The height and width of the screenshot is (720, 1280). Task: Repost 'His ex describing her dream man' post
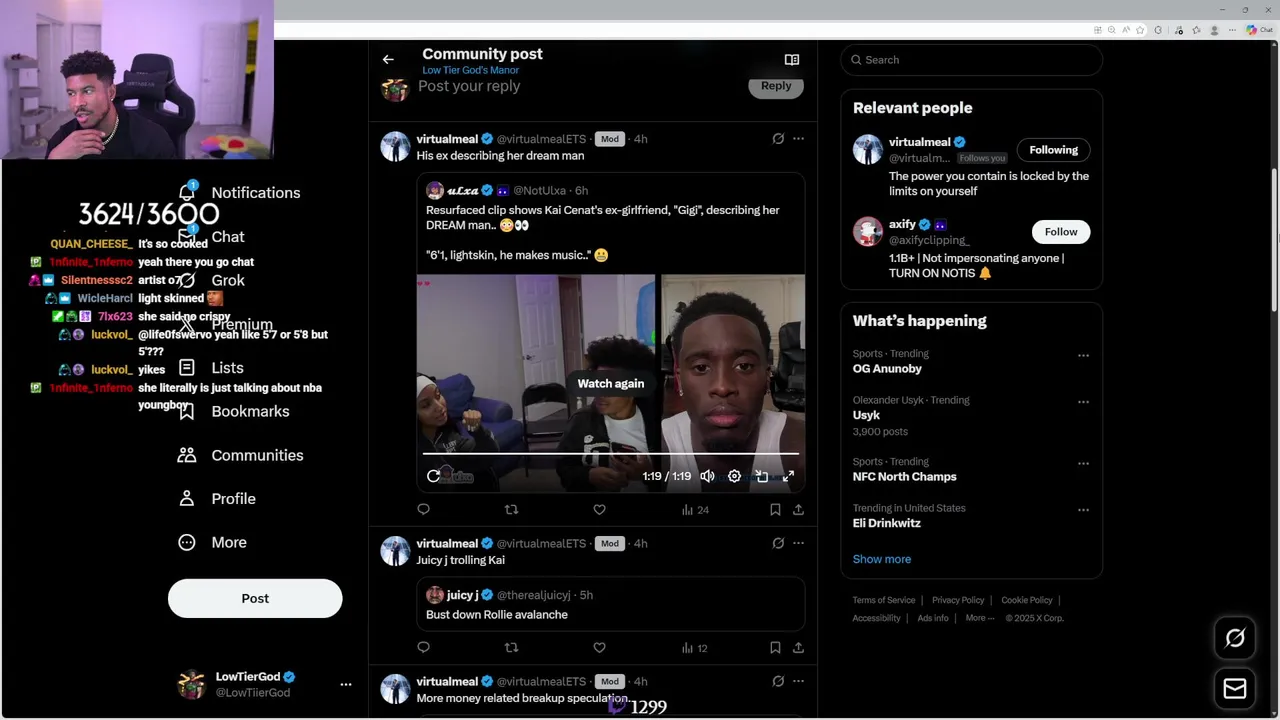[511, 510]
